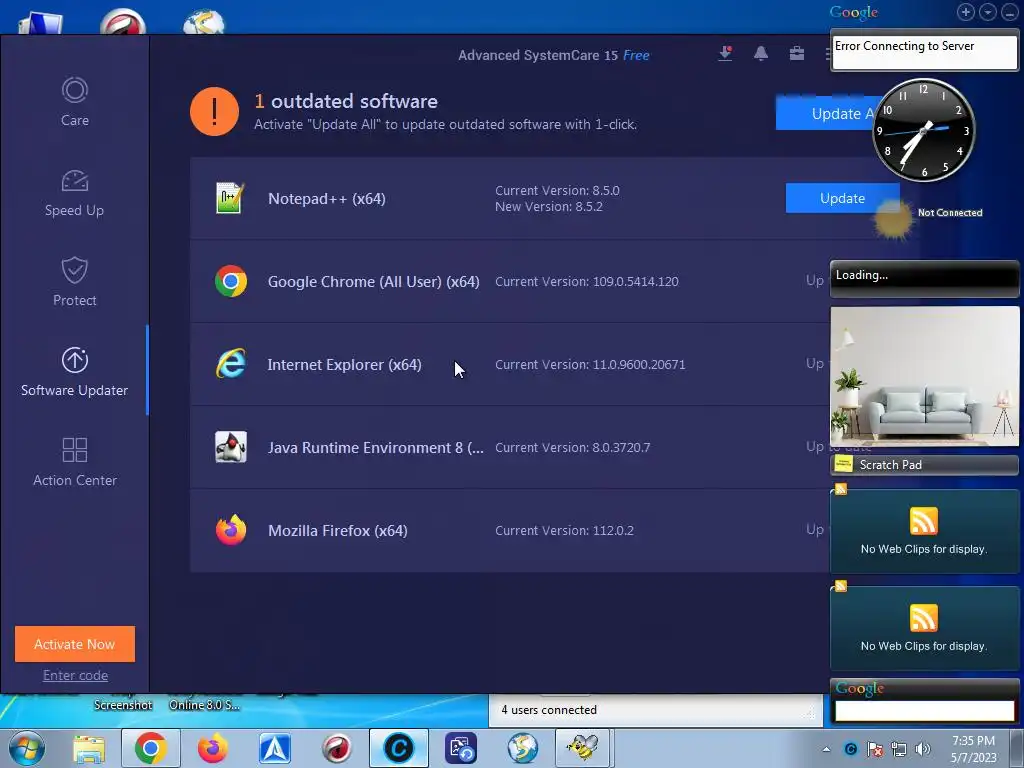
Task: Open the blue A-logo taskbar app
Action: point(275,748)
